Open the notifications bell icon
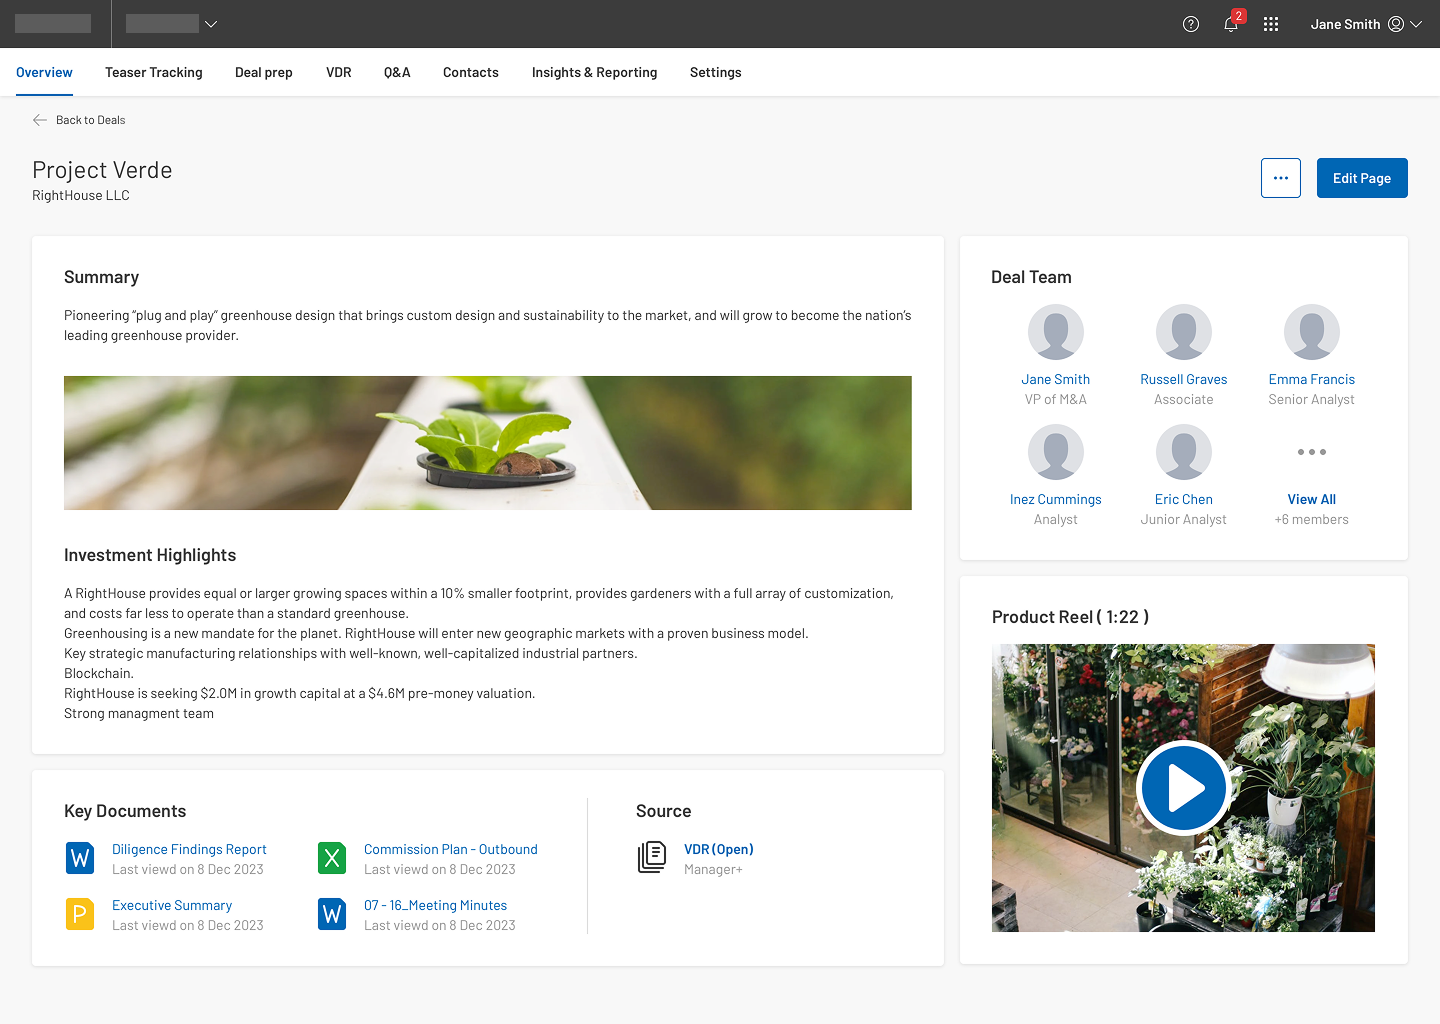1440x1024 pixels. 1231,24
